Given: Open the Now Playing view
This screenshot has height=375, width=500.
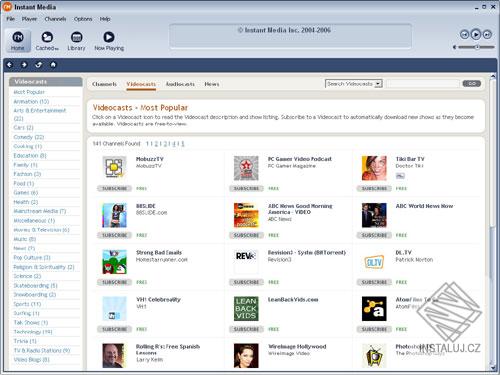Looking at the screenshot, I should (109, 41).
